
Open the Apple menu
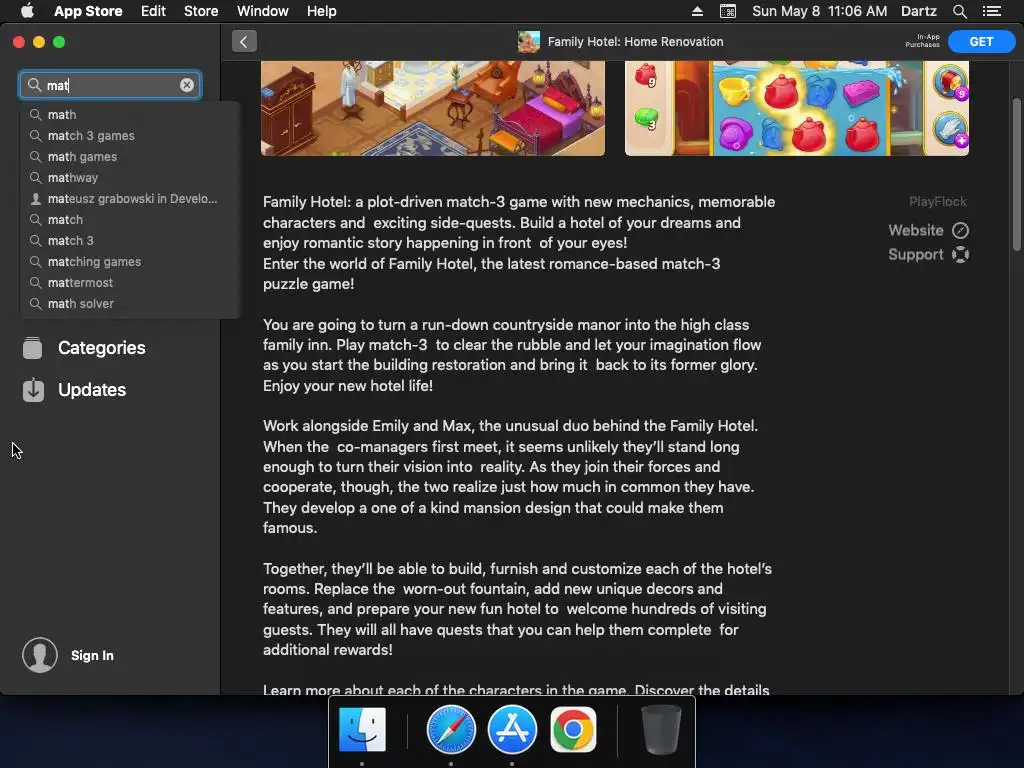pos(27,11)
